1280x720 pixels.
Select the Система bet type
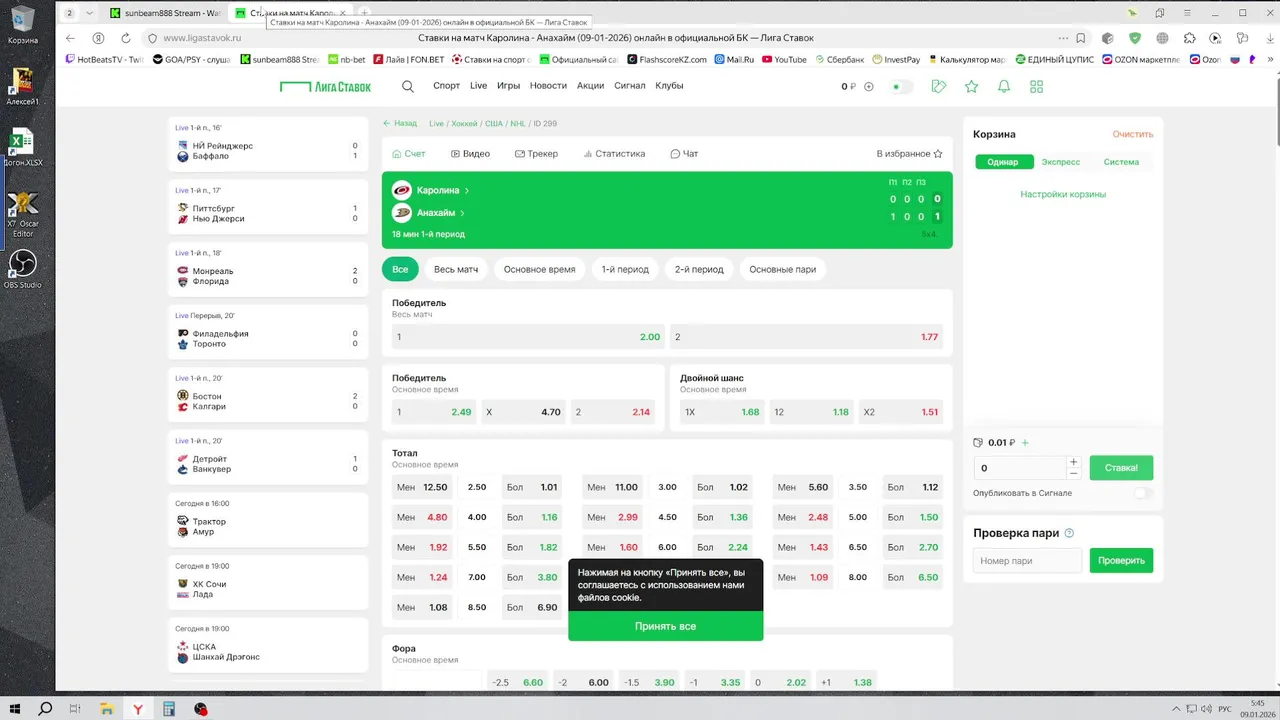[1121, 162]
